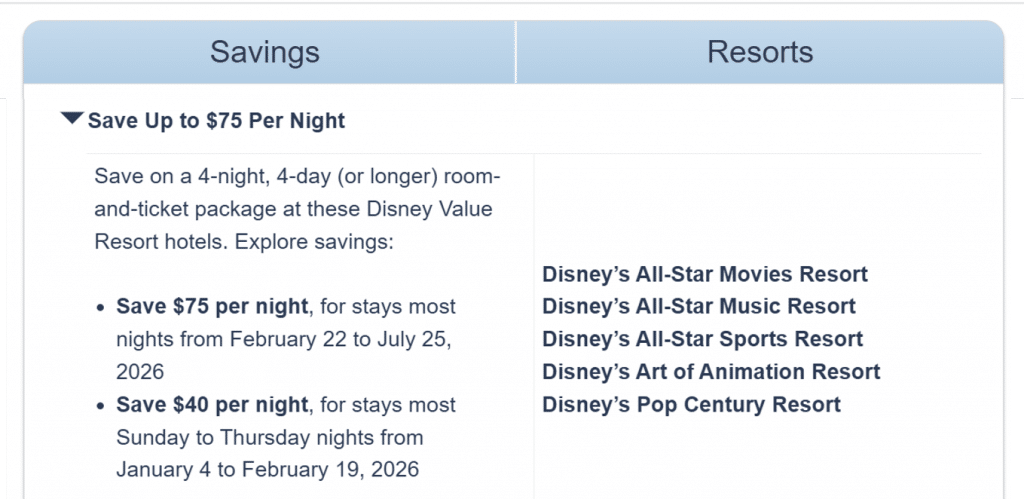Click the January 4 to February 19, 2026 text

[x=267, y=469]
